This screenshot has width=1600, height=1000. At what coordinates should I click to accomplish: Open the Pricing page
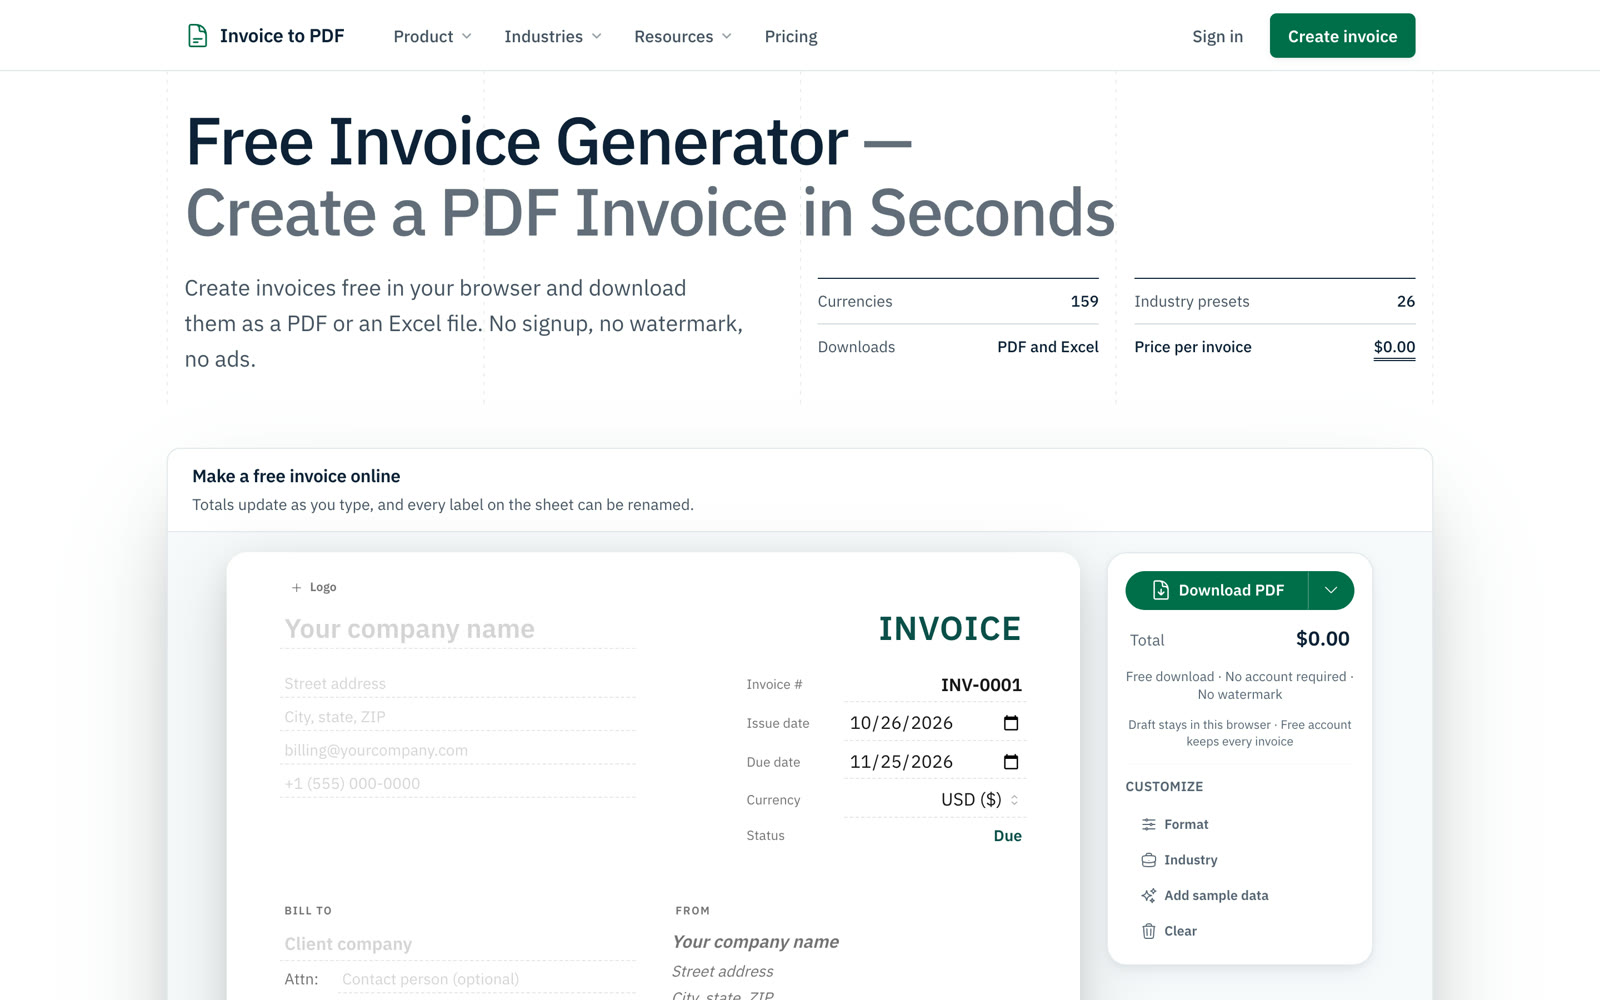(x=791, y=36)
